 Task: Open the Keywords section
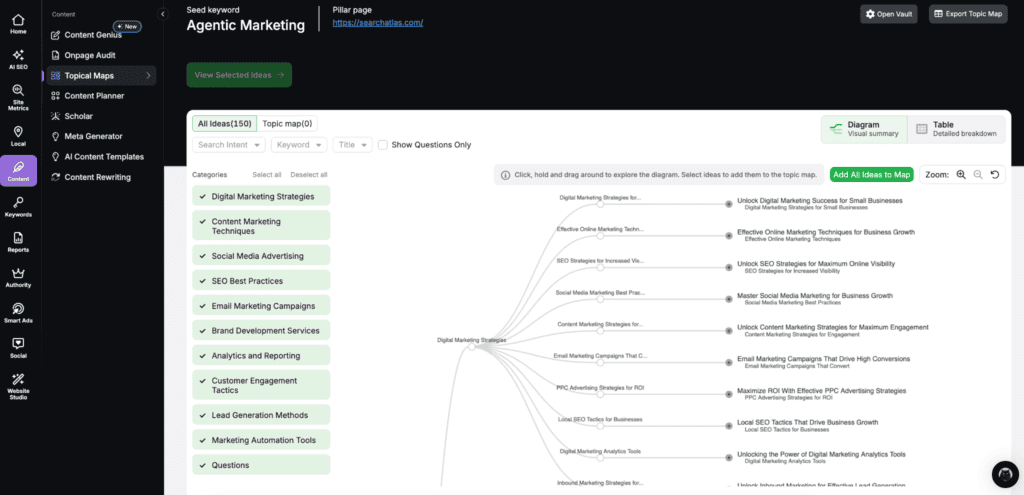click(18, 206)
